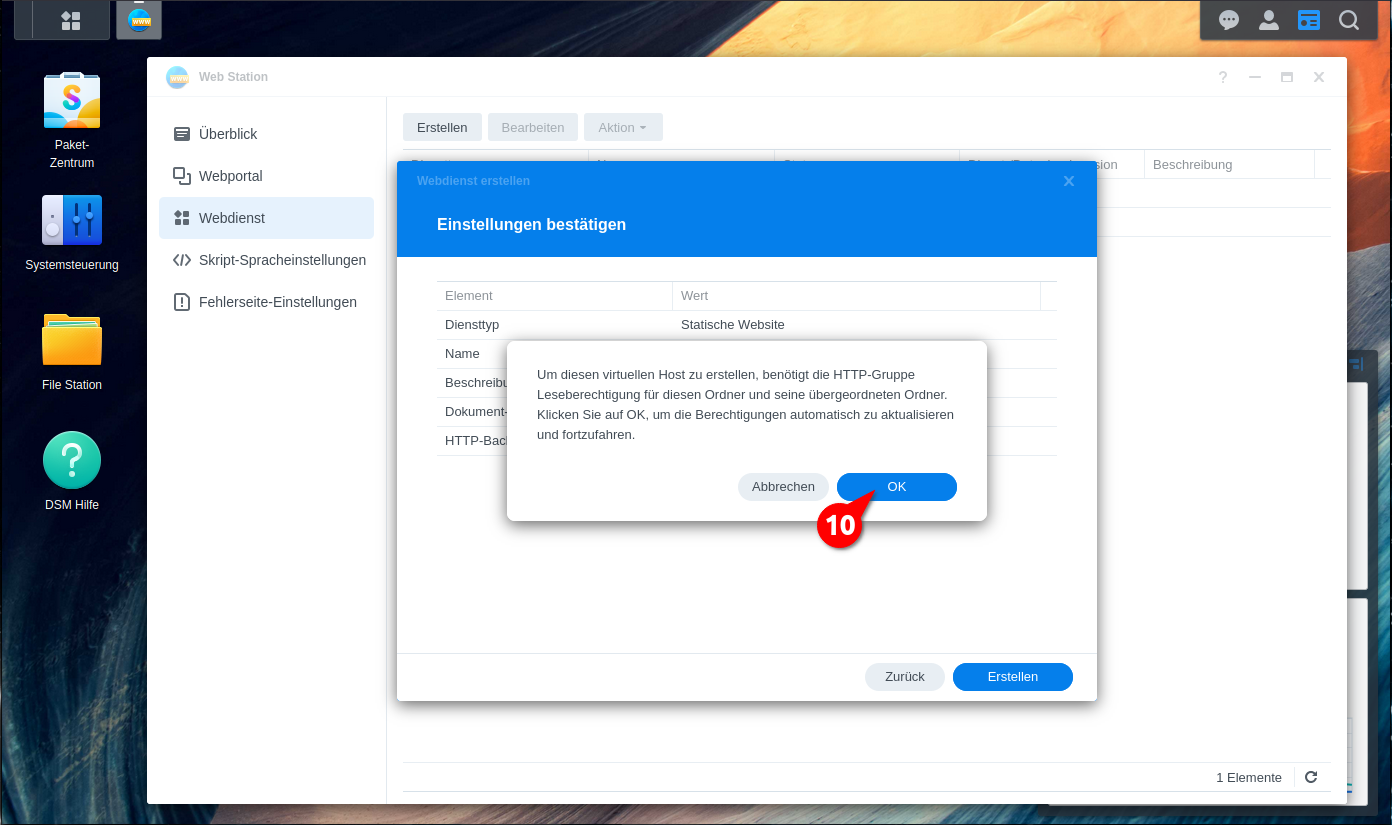Select Web Station icon in taskbar
Image resolution: width=1392 pixels, height=825 pixels.
[x=139, y=20]
